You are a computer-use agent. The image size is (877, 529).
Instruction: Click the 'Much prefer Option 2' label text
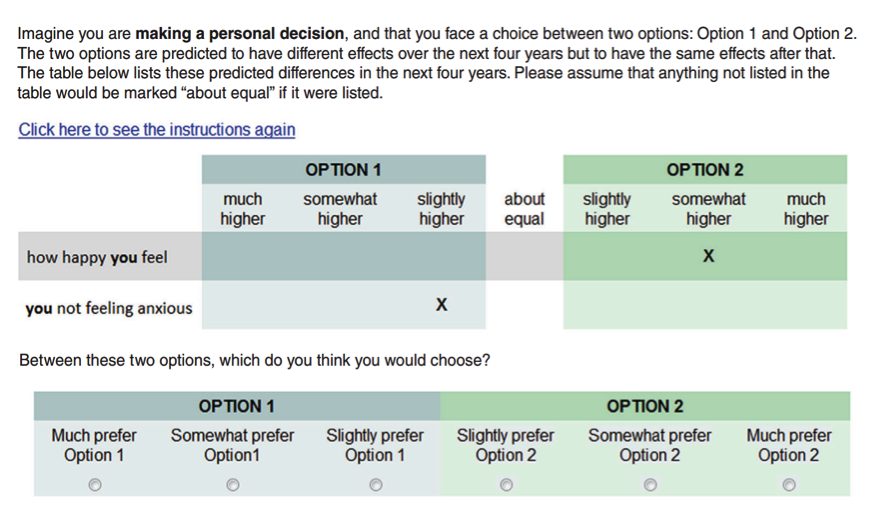click(789, 445)
